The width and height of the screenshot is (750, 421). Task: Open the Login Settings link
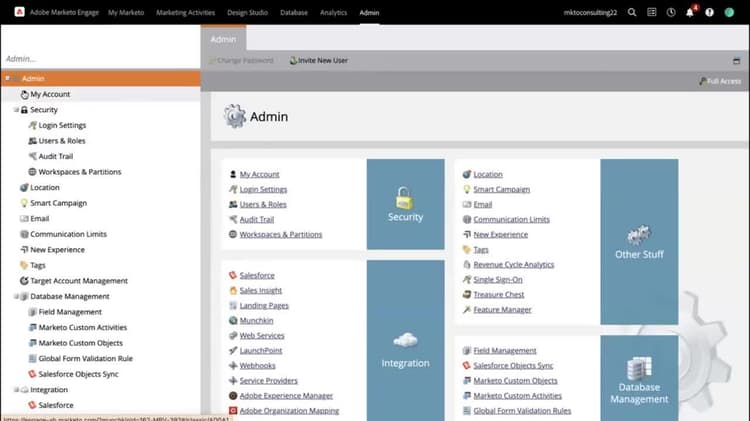pyautogui.click(x=263, y=189)
